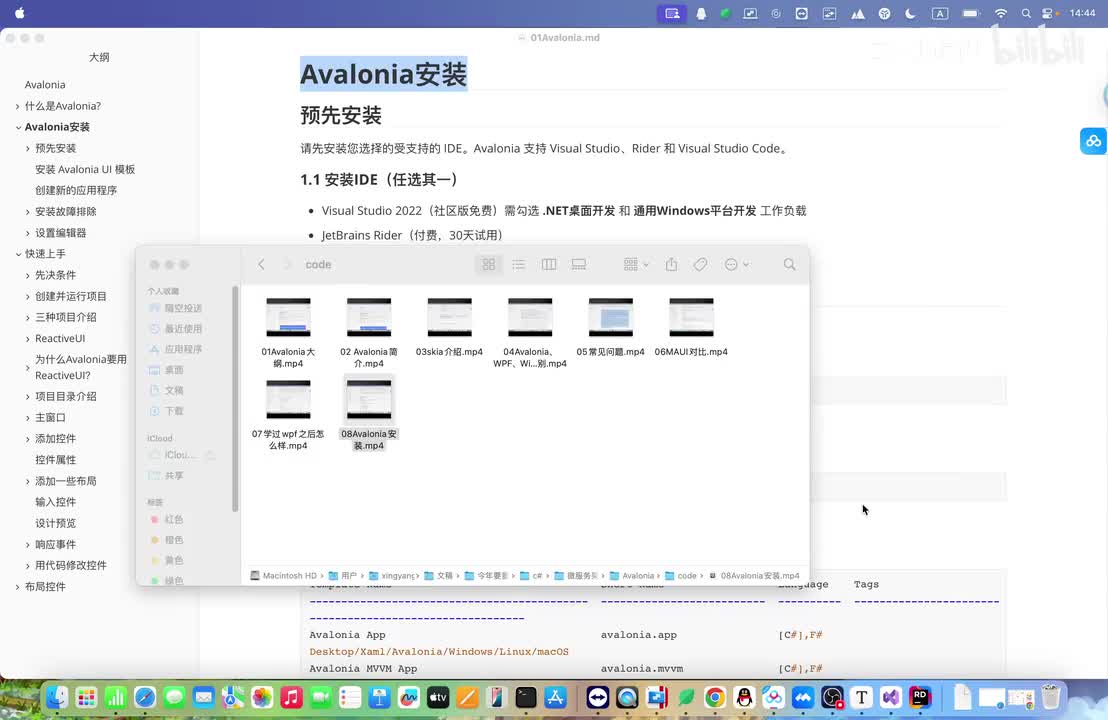
Task: Open Photos app in the Dock
Action: [x=262, y=698]
